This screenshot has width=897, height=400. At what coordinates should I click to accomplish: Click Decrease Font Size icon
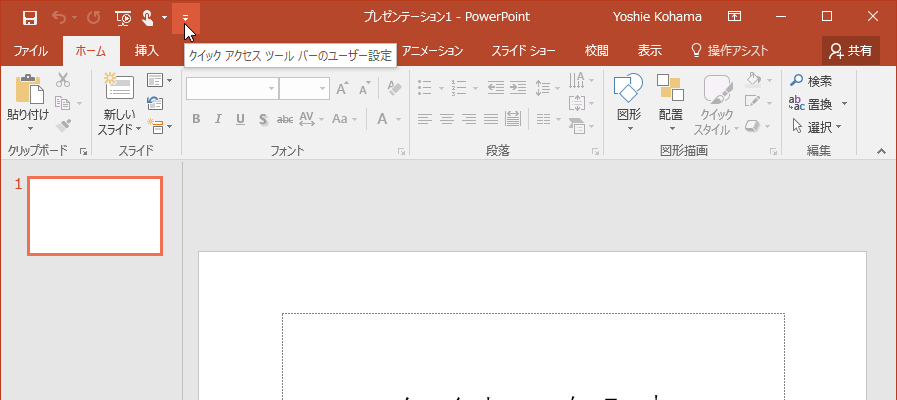point(364,89)
